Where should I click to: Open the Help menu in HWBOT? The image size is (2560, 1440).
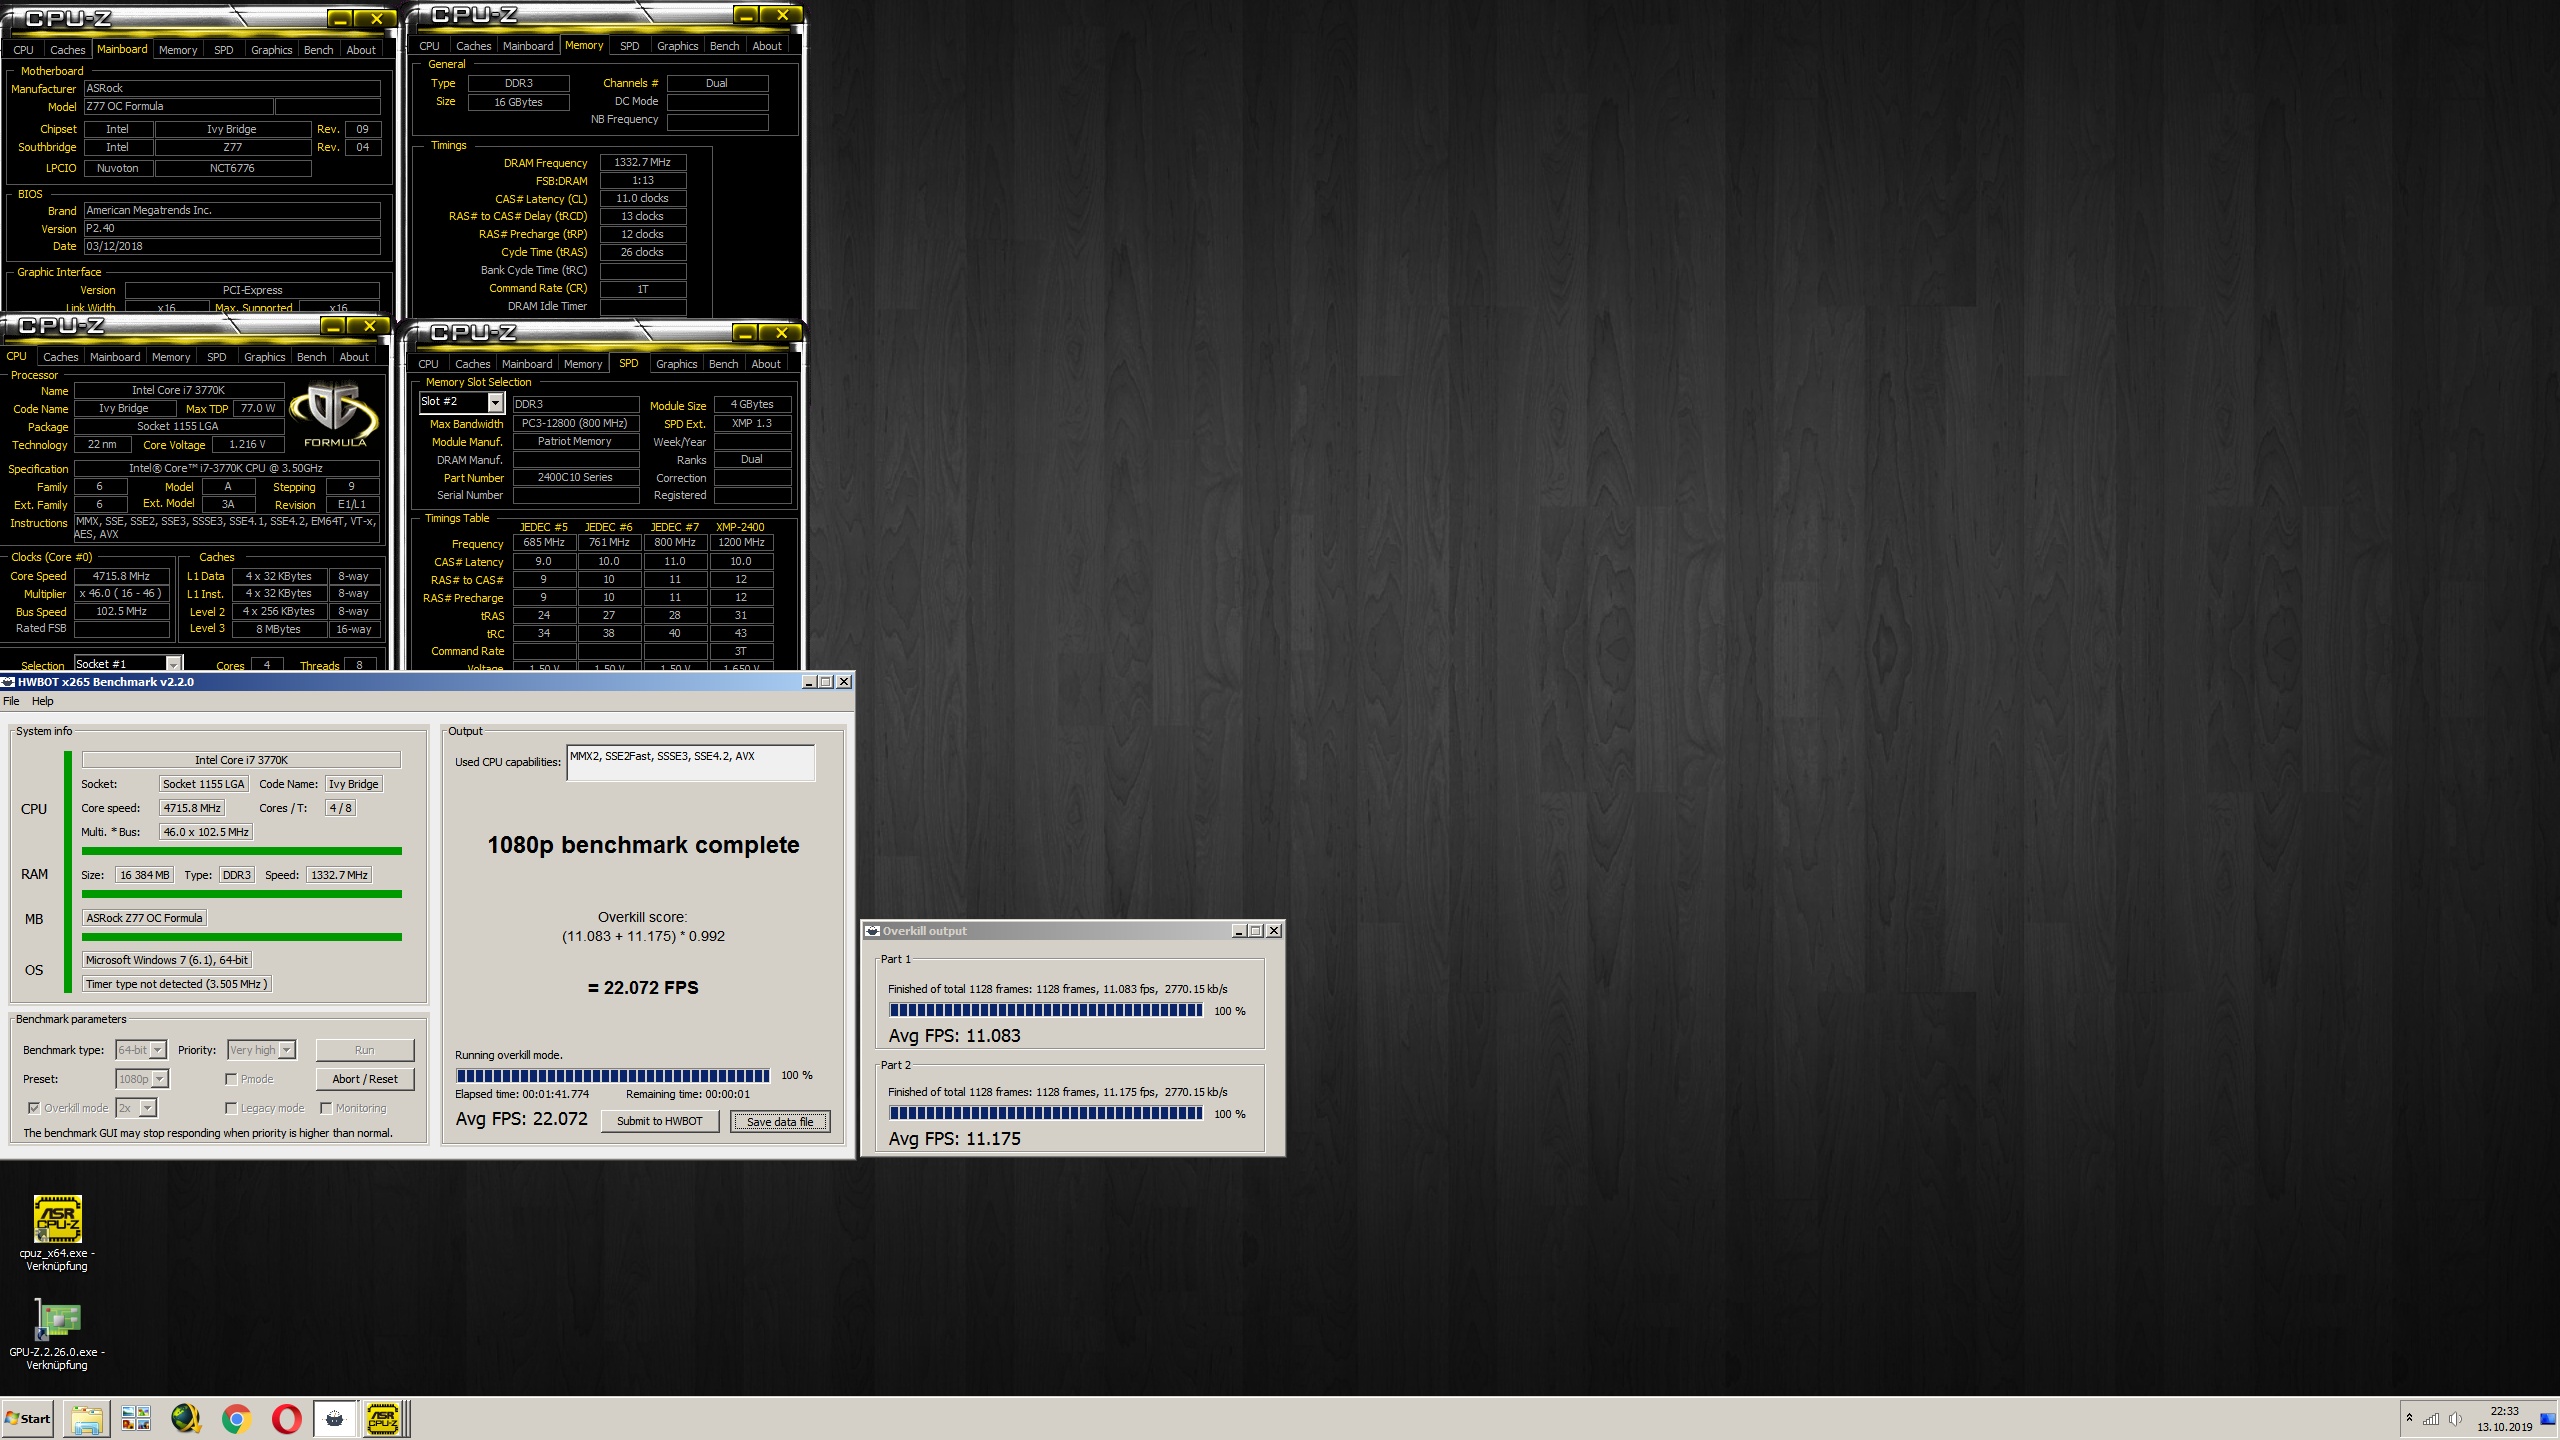coord(42,701)
